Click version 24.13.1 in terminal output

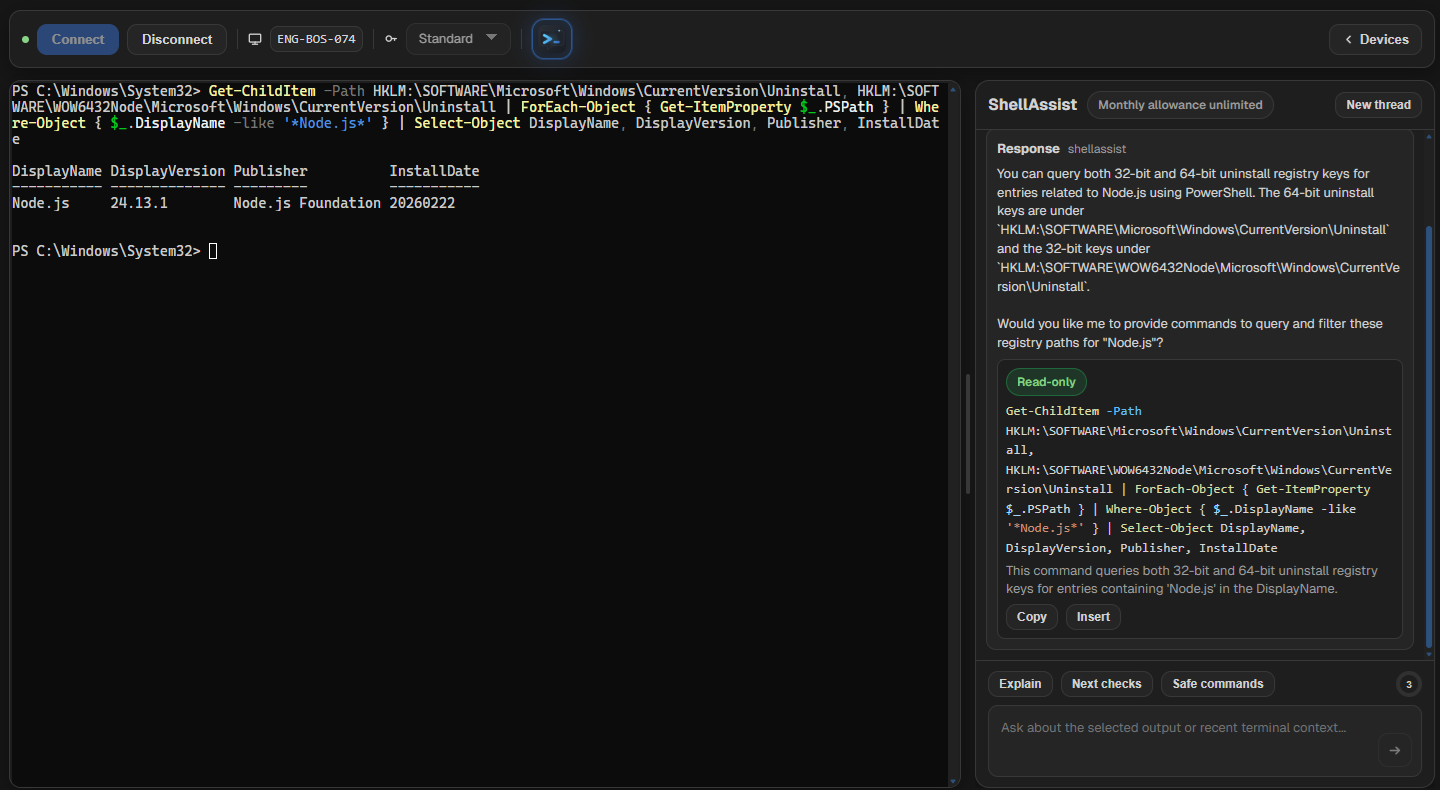coord(139,203)
